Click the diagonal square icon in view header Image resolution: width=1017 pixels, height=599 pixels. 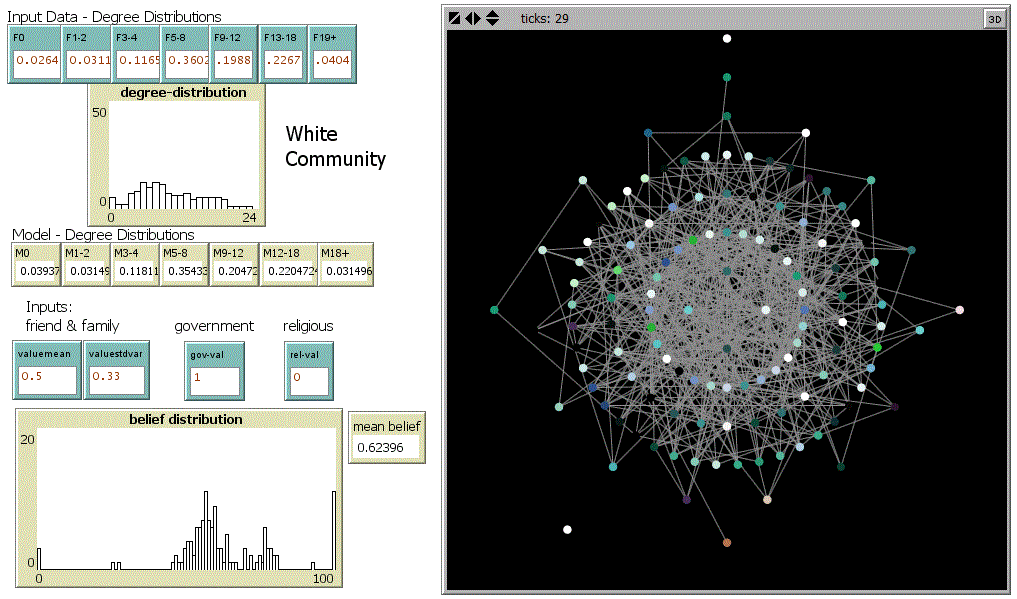pos(455,18)
